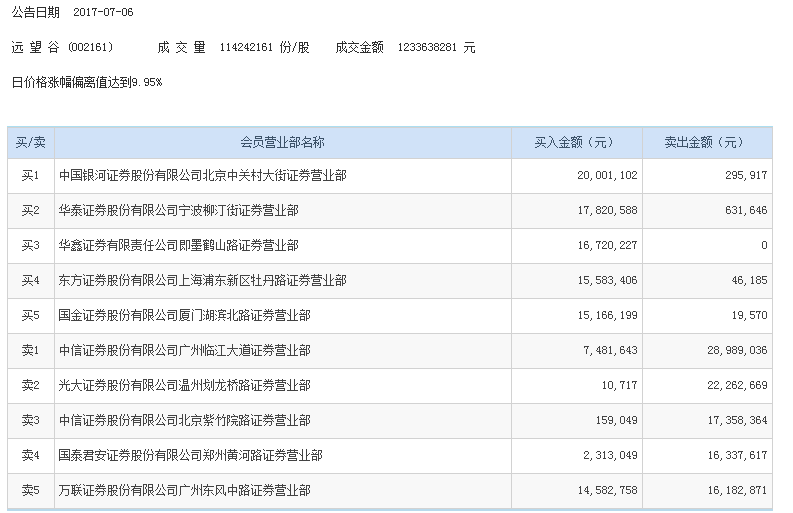Select the 卖1 row label
Screen dimensions: 793x513
coord(30,351)
